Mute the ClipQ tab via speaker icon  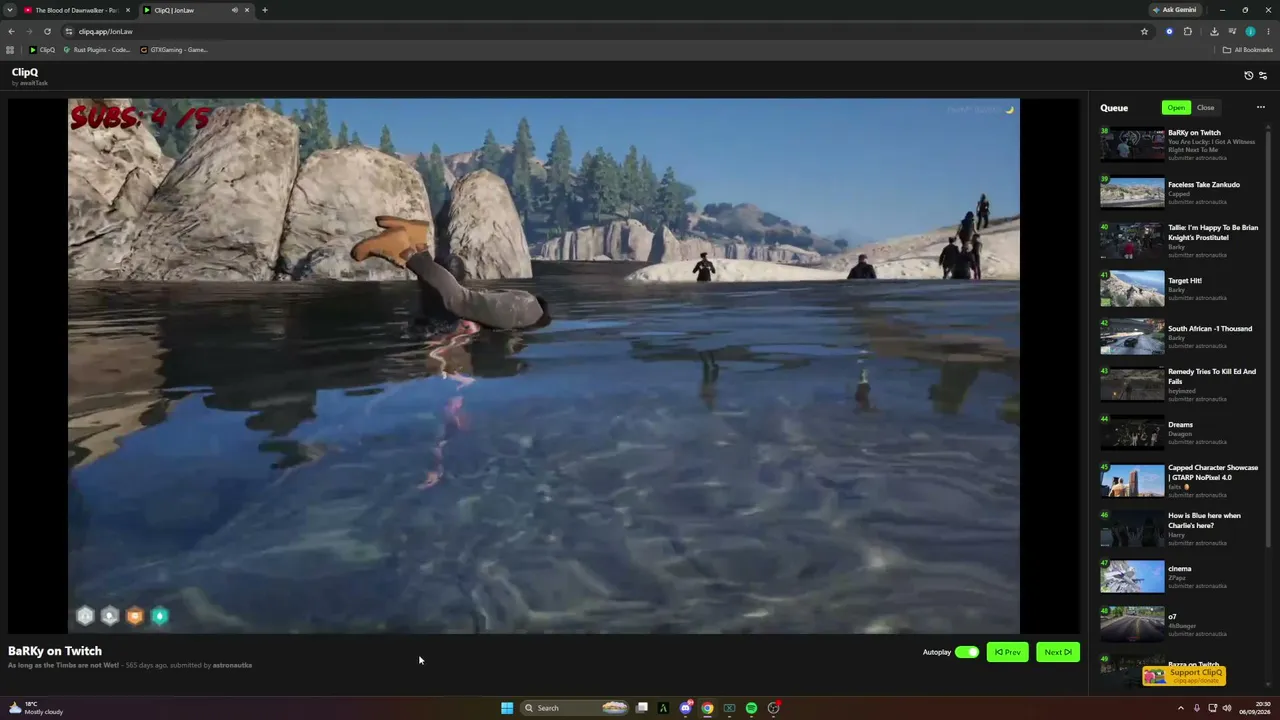235,10
